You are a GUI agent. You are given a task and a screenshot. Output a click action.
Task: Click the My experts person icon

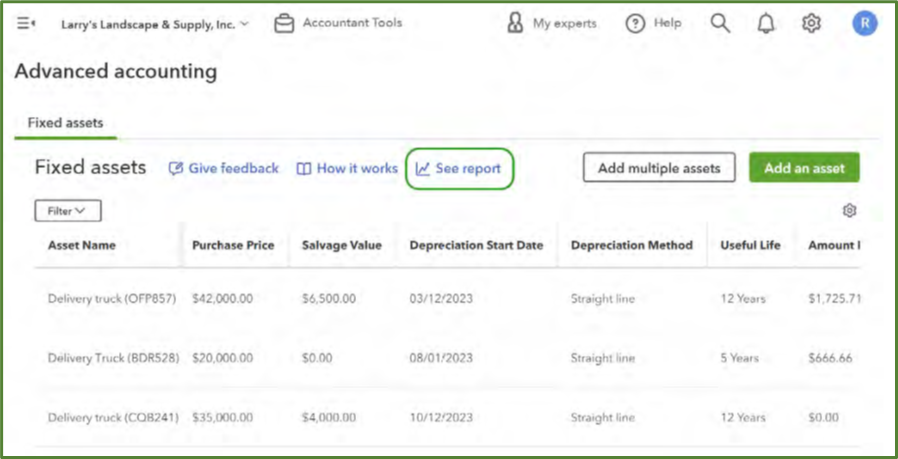tap(515, 24)
